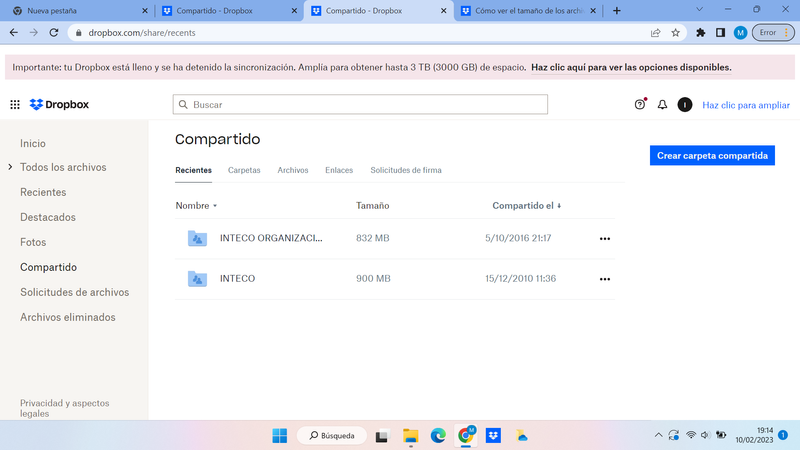The image size is (800, 450).
Task: Open File Explorer from the taskbar
Action: [411, 436]
